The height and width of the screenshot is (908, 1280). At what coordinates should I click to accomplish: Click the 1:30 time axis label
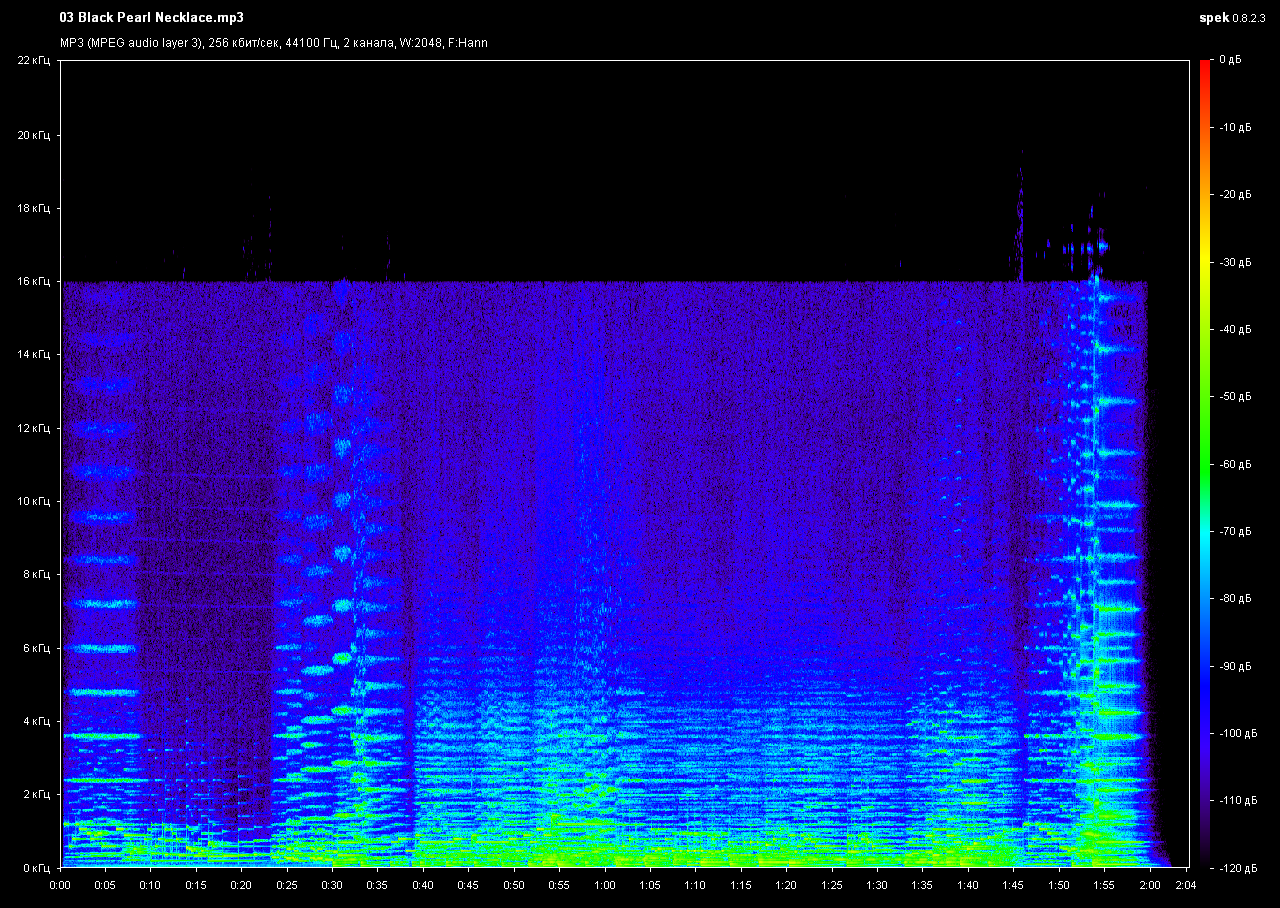[876, 885]
